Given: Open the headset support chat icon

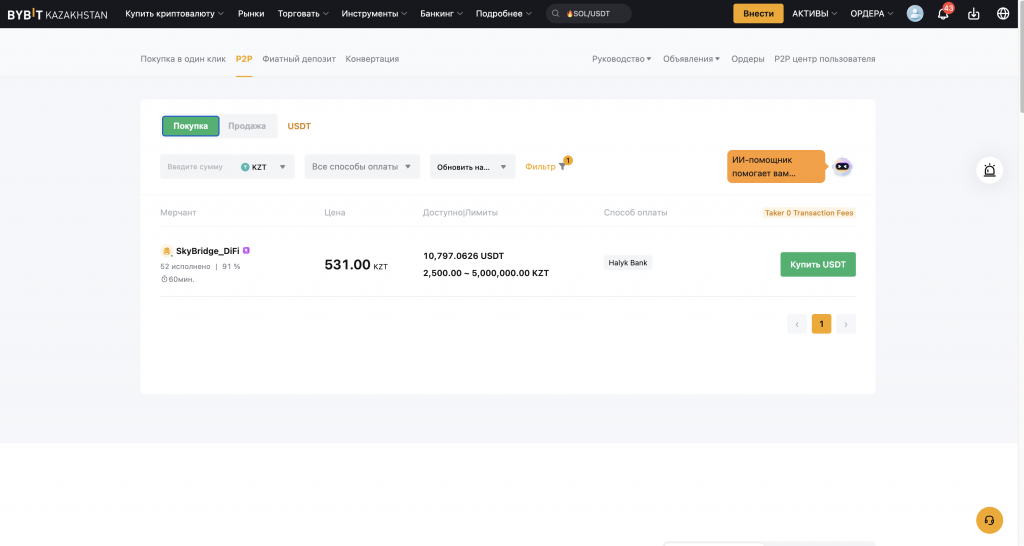Looking at the screenshot, I should pyautogui.click(x=989, y=520).
